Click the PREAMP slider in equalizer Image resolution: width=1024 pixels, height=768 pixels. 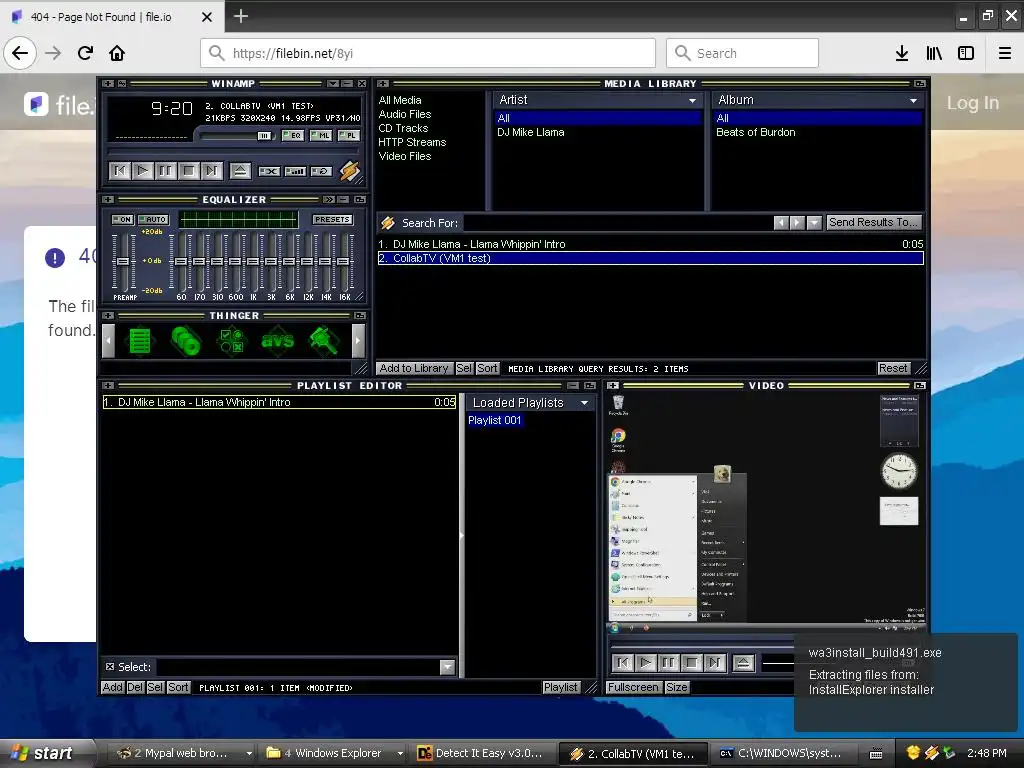tap(123, 261)
